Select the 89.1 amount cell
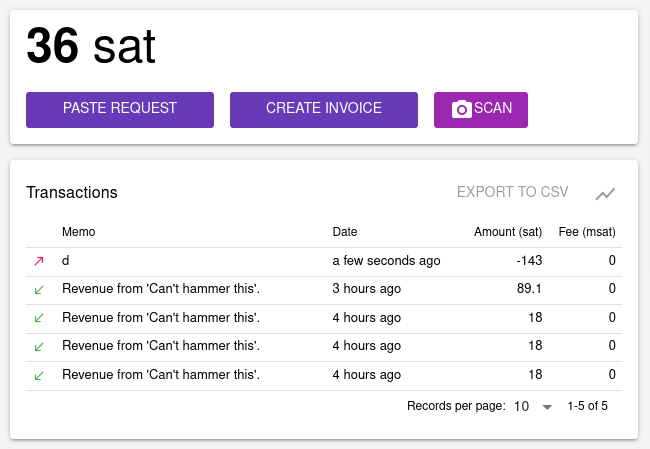 click(529, 289)
